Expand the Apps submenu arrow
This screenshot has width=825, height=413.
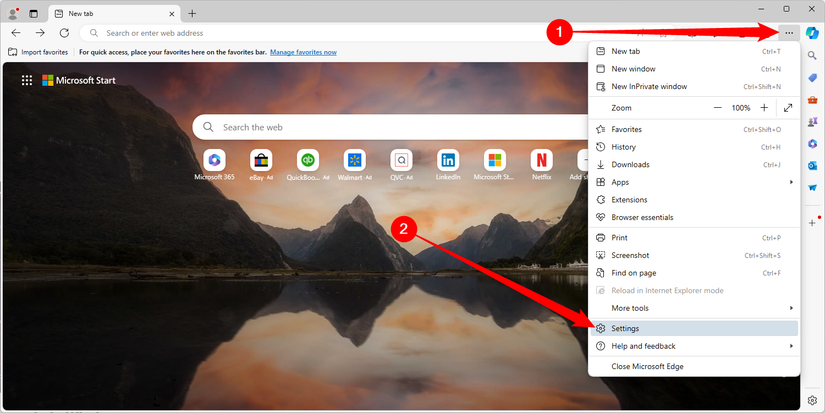tap(791, 182)
